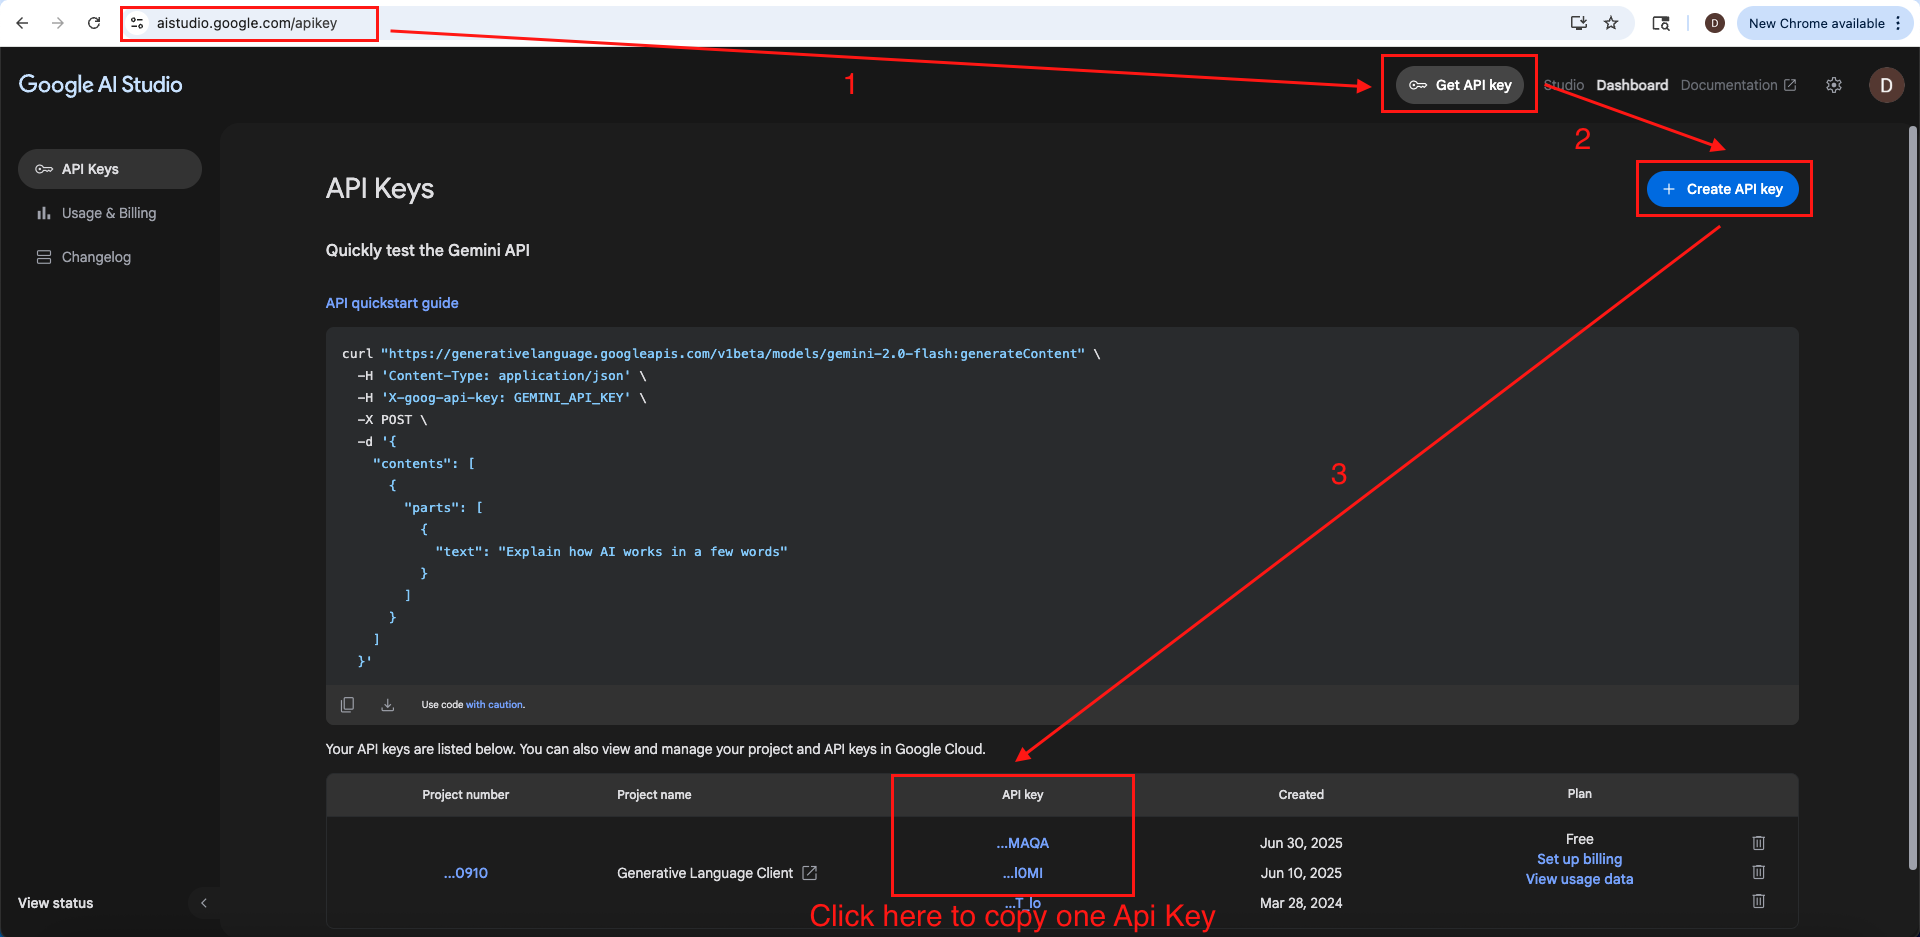Delete the ...IOMI API key
Image resolution: width=1920 pixels, height=937 pixels.
coord(1758,872)
